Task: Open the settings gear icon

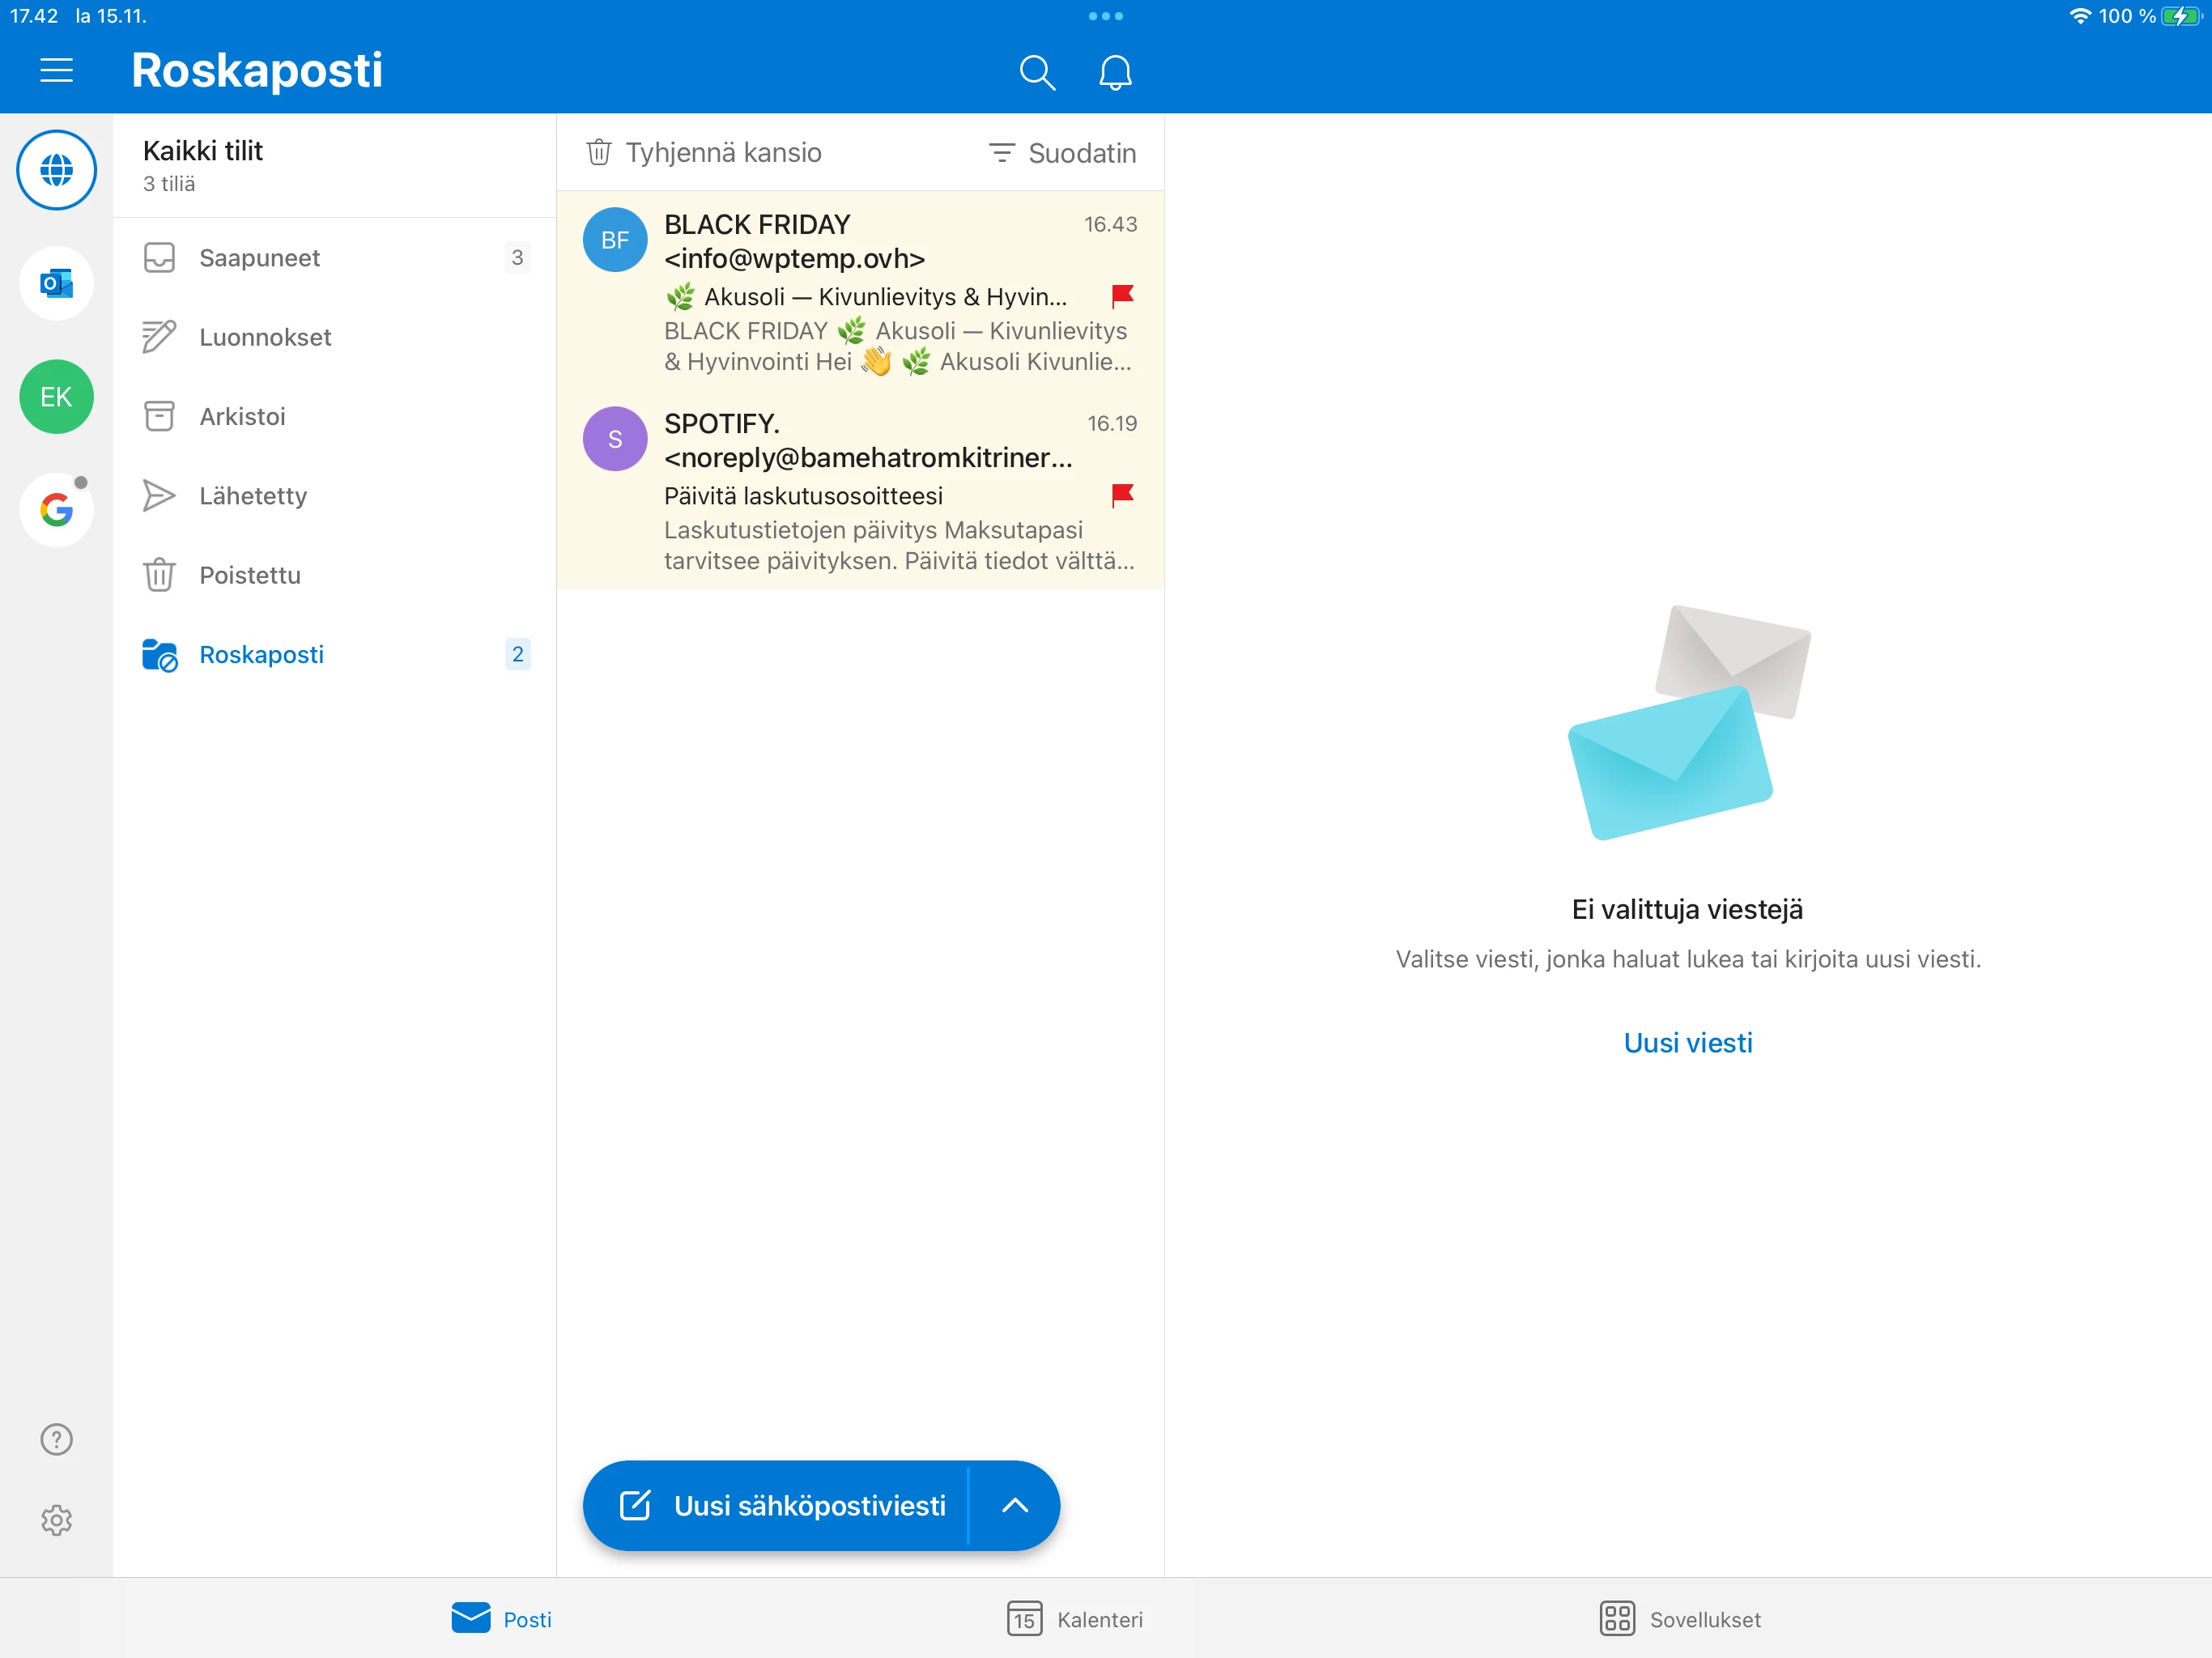Action: 56,1520
